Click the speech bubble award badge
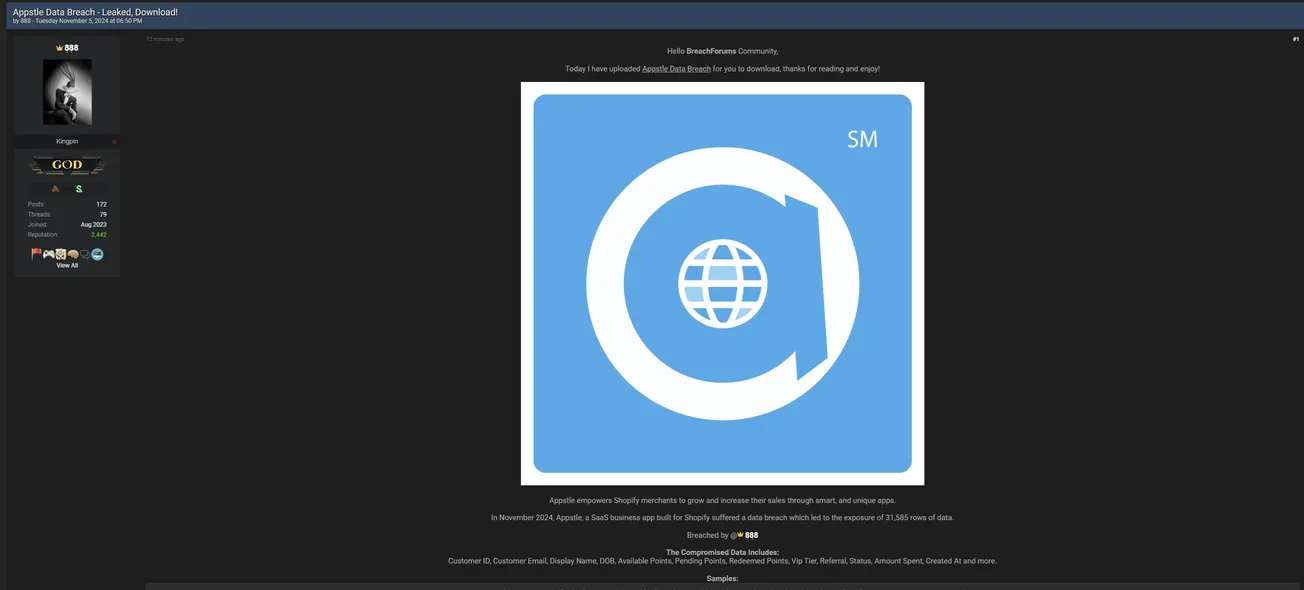1304x590 pixels. point(85,254)
